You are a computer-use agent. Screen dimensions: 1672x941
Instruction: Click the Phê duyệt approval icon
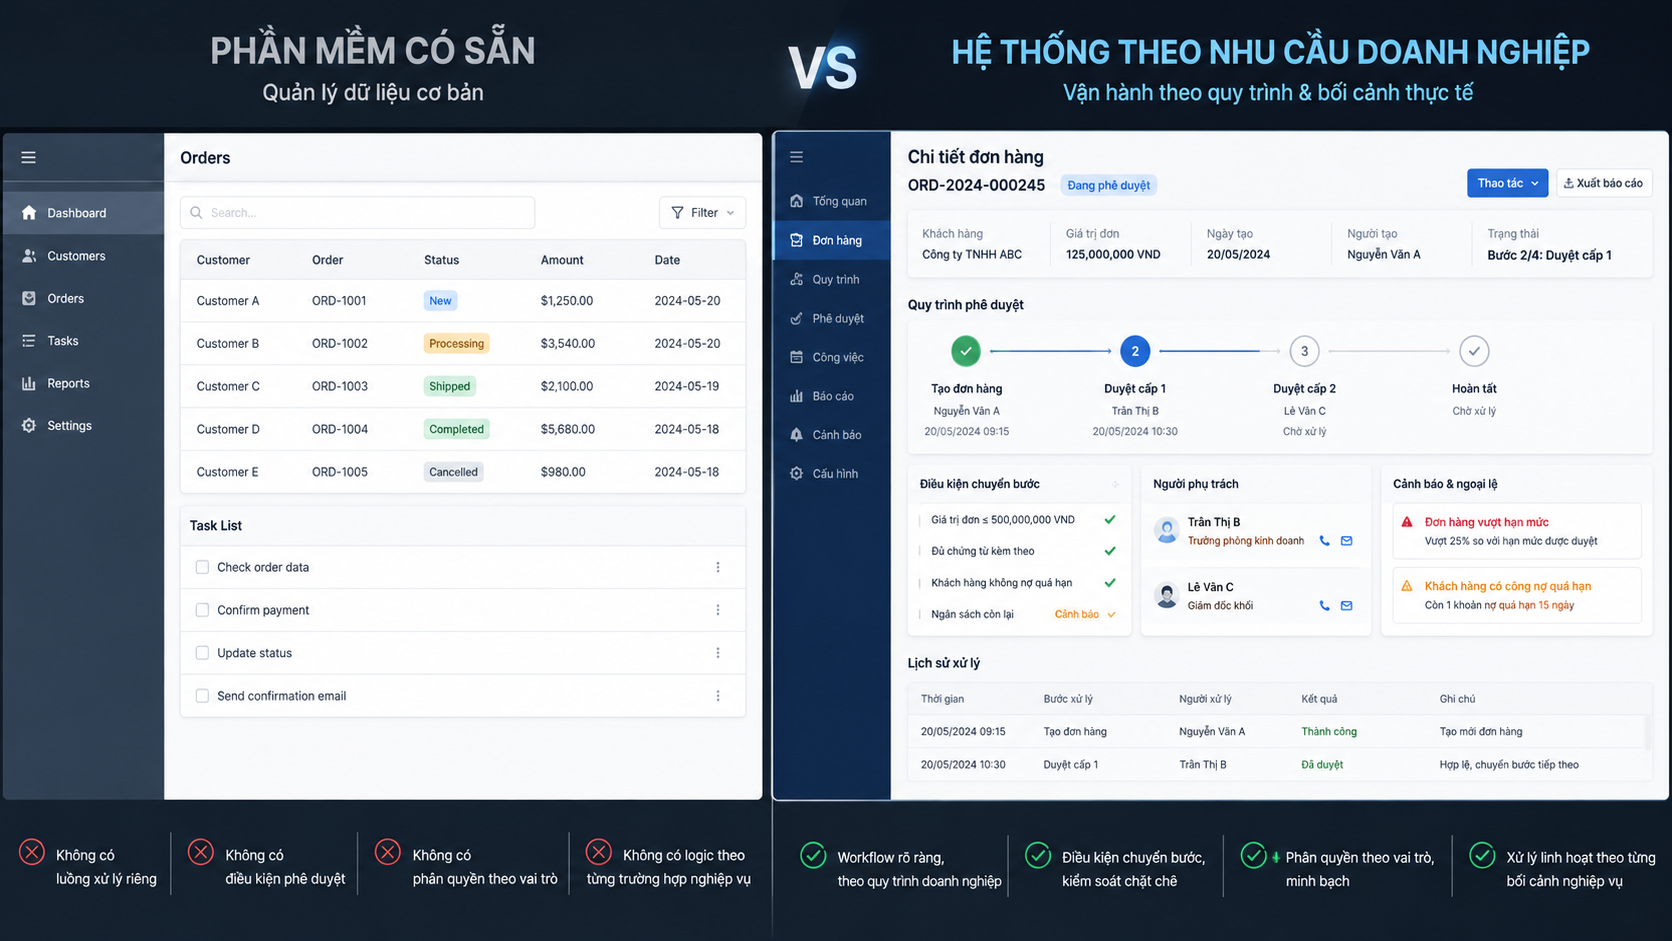797,318
